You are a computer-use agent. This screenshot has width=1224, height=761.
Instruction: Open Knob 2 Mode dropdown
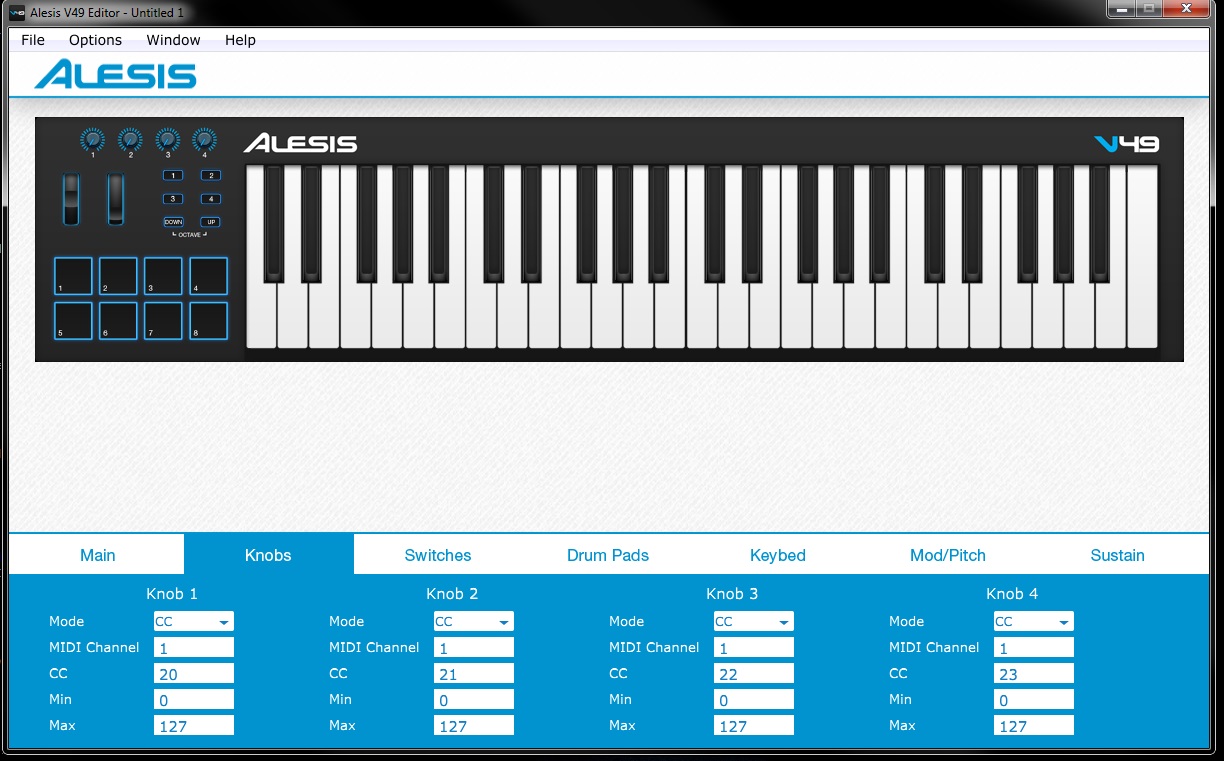click(474, 622)
